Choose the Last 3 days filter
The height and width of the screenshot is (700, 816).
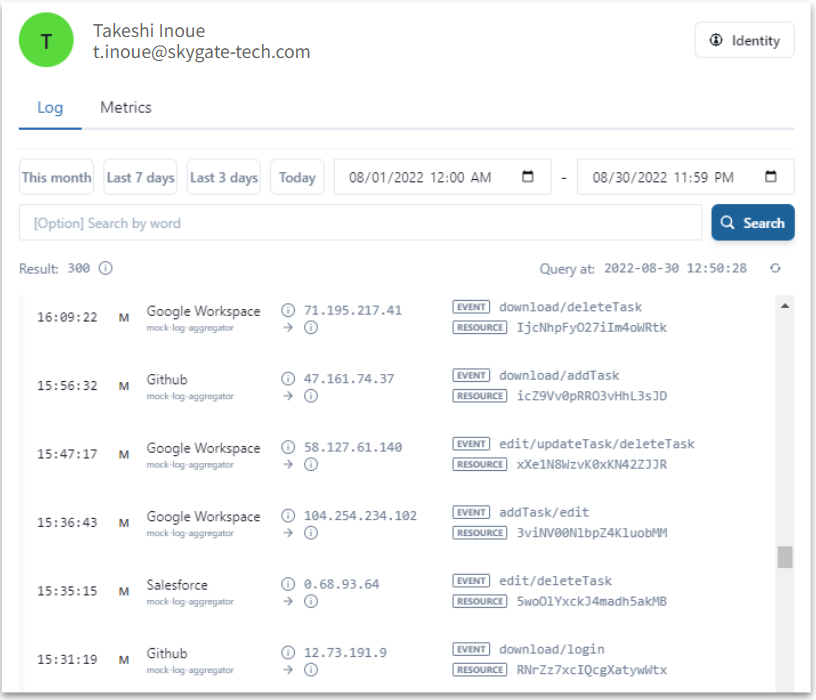[x=224, y=177]
